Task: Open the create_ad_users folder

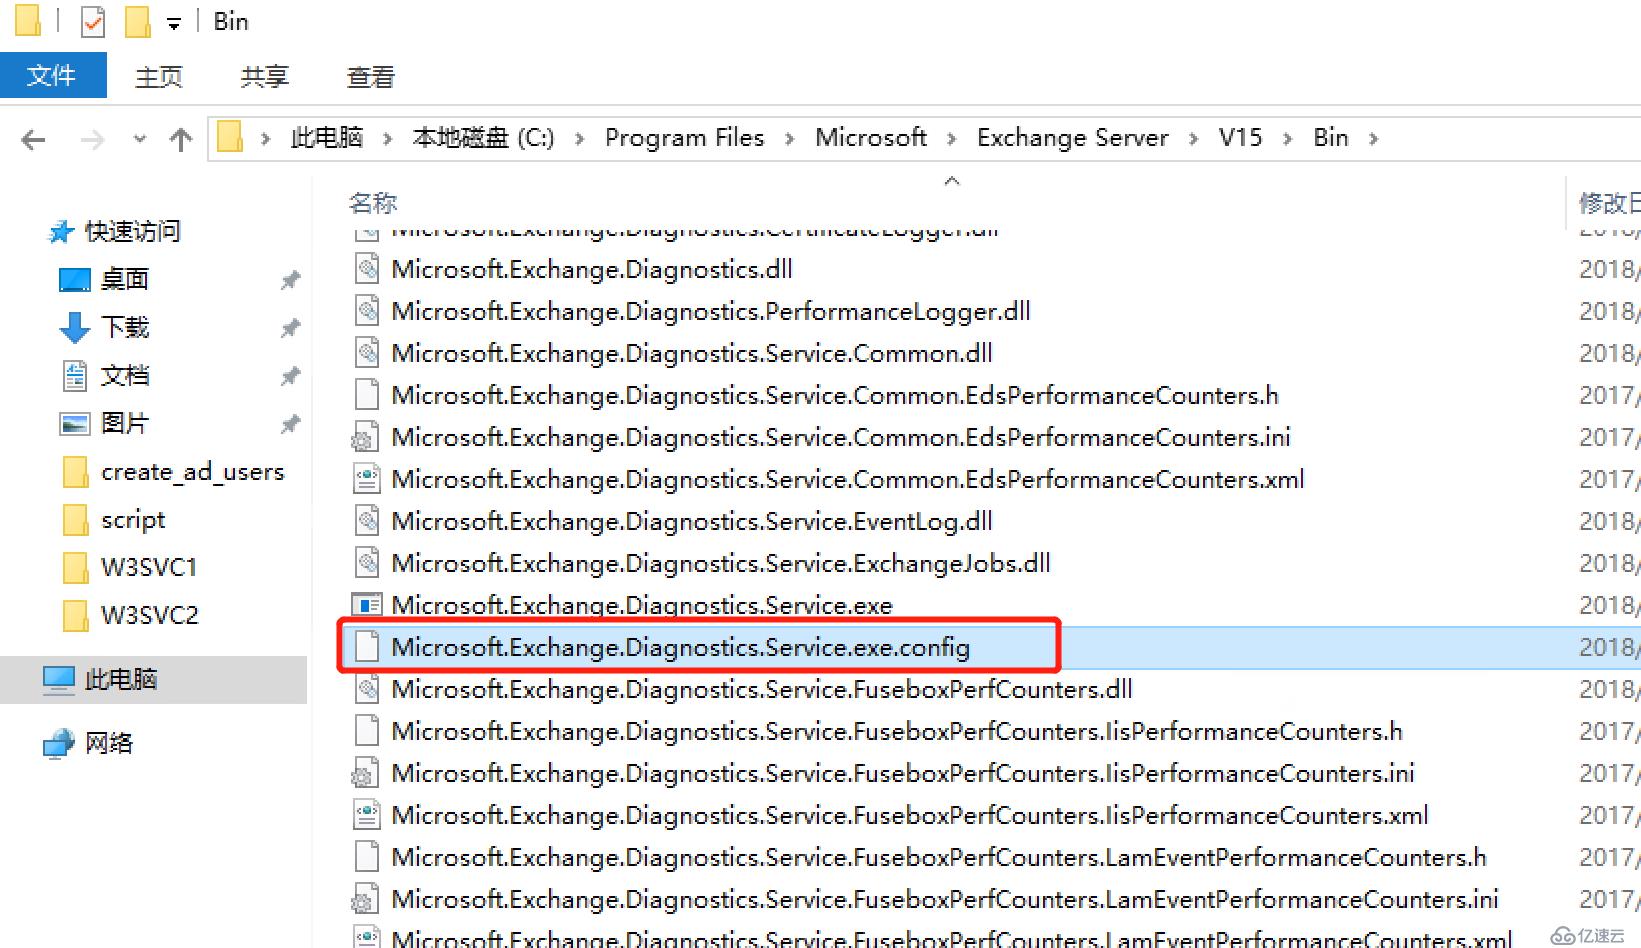Action: pos(192,471)
